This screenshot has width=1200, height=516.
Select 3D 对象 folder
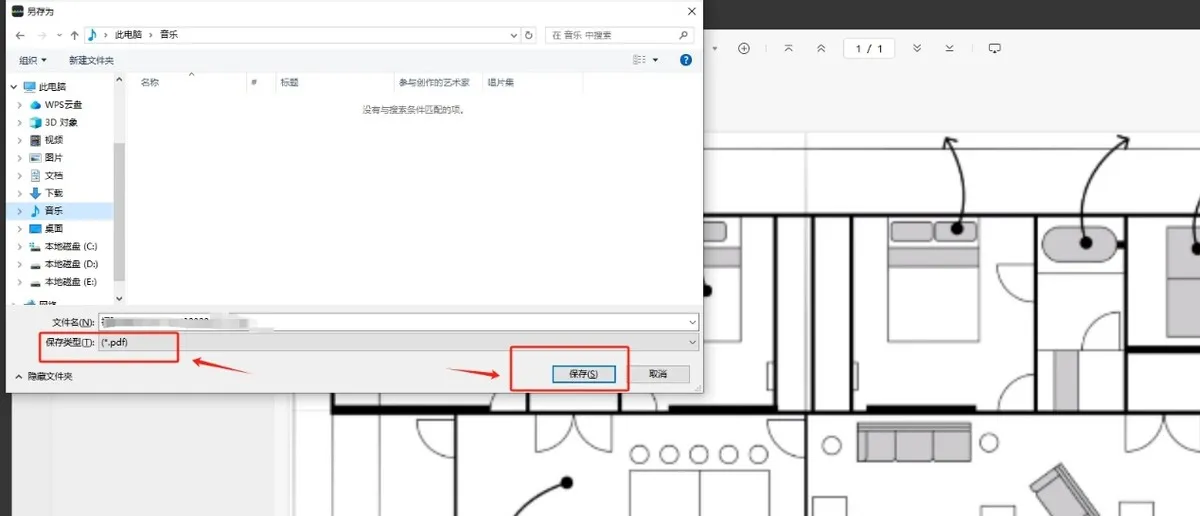(60, 122)
